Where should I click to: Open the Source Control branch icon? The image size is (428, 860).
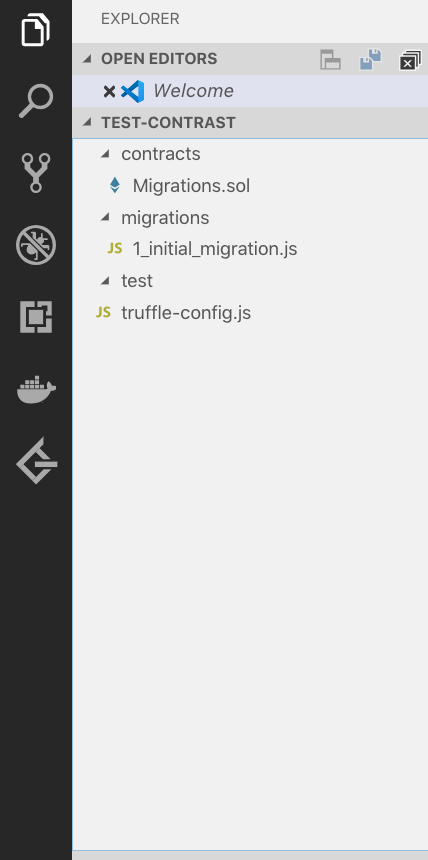(x=36, y=173)
